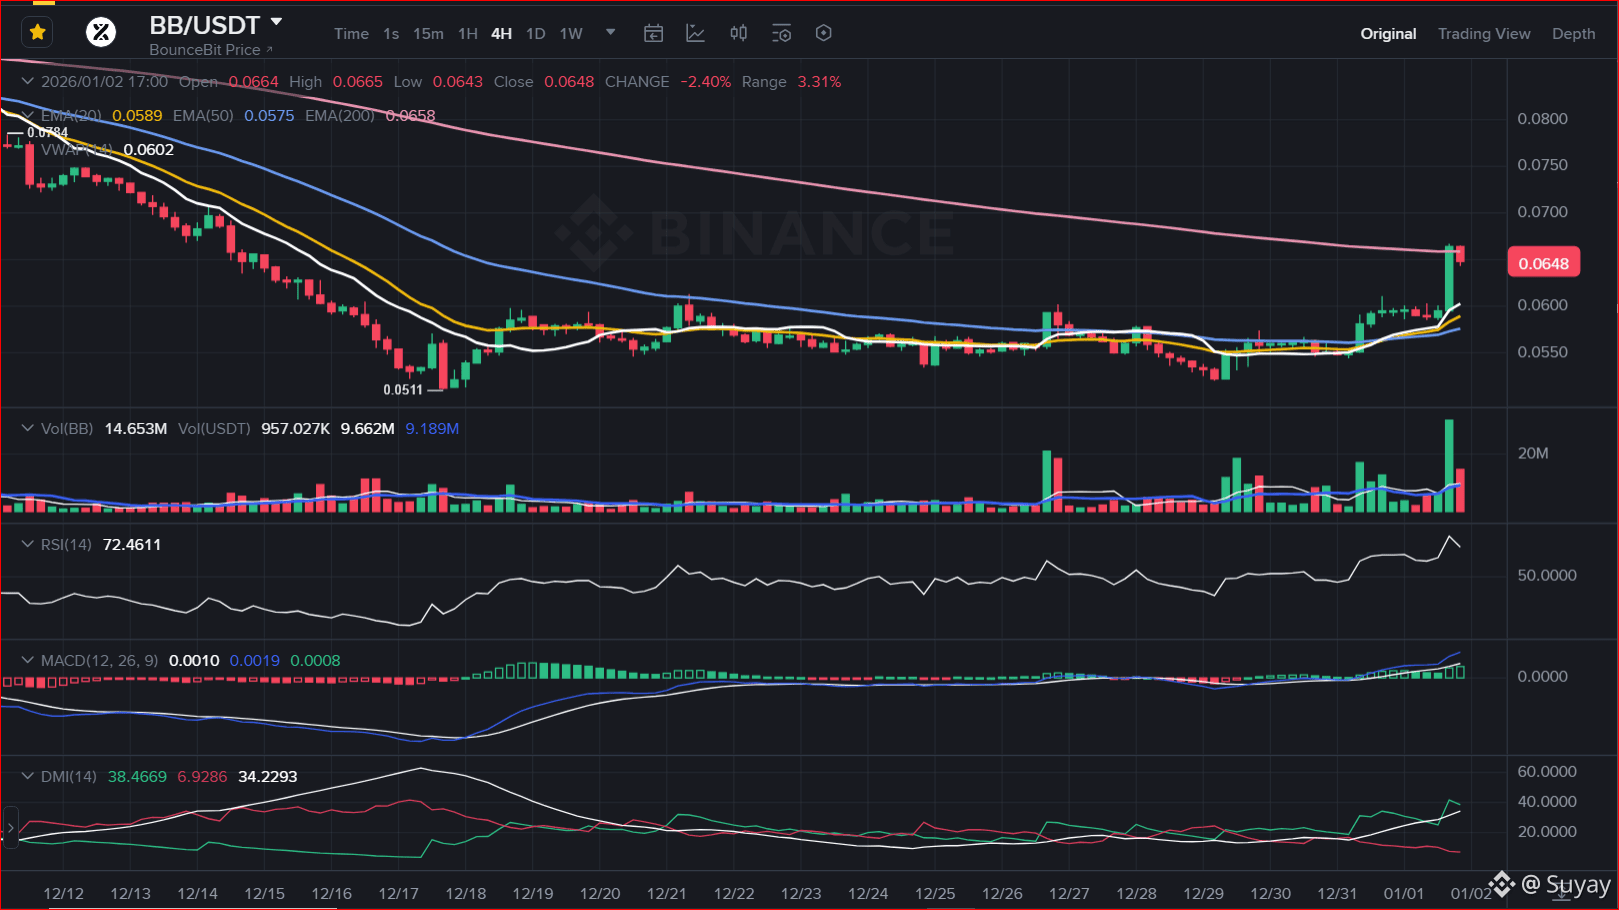
Task: Click the 12/25 date on time axis
Action: tap(935, 894)
